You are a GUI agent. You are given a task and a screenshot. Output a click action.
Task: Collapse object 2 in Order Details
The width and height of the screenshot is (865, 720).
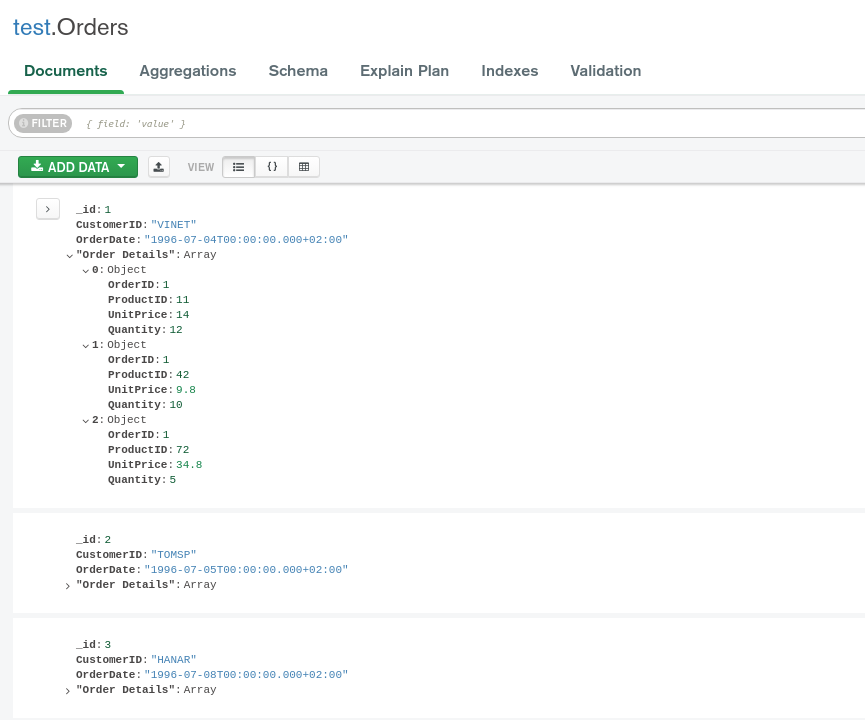click(86, 420)
